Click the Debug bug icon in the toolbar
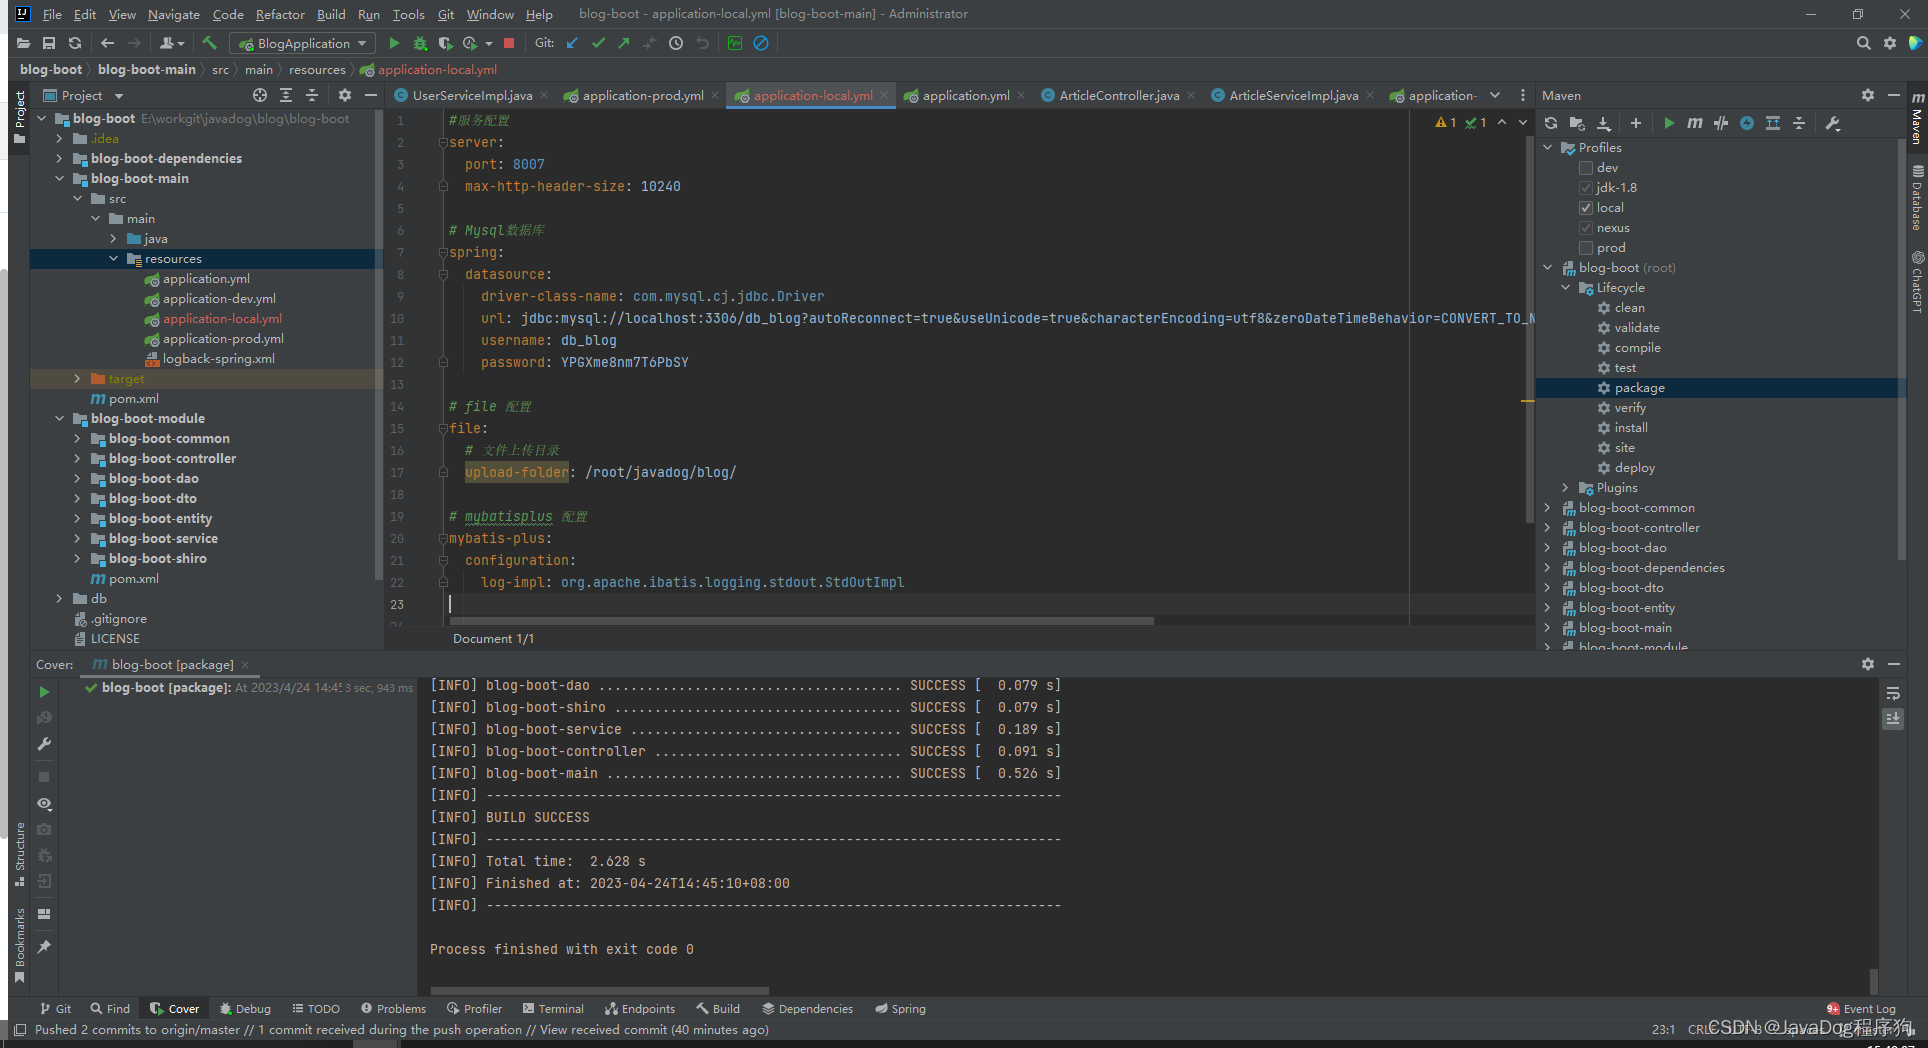Viewport: 1928px width, 1048px height. pos(420,43)
